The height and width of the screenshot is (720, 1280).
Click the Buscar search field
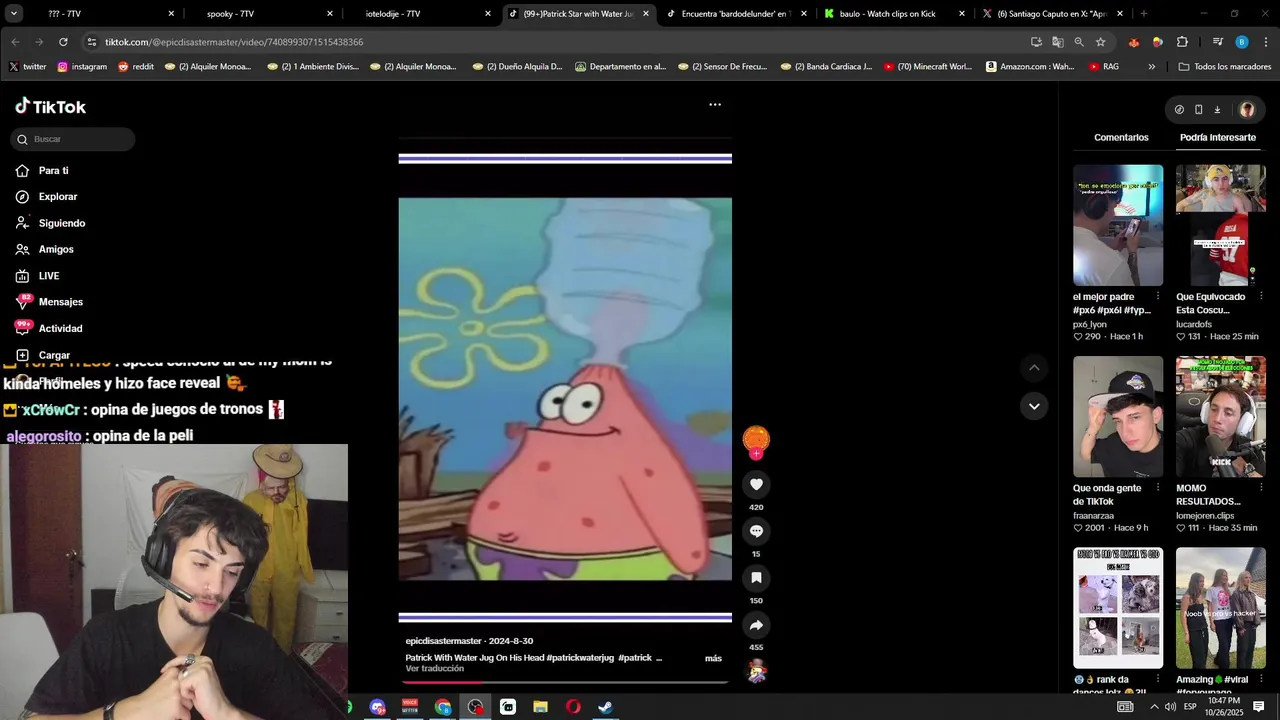click(73, 139)
